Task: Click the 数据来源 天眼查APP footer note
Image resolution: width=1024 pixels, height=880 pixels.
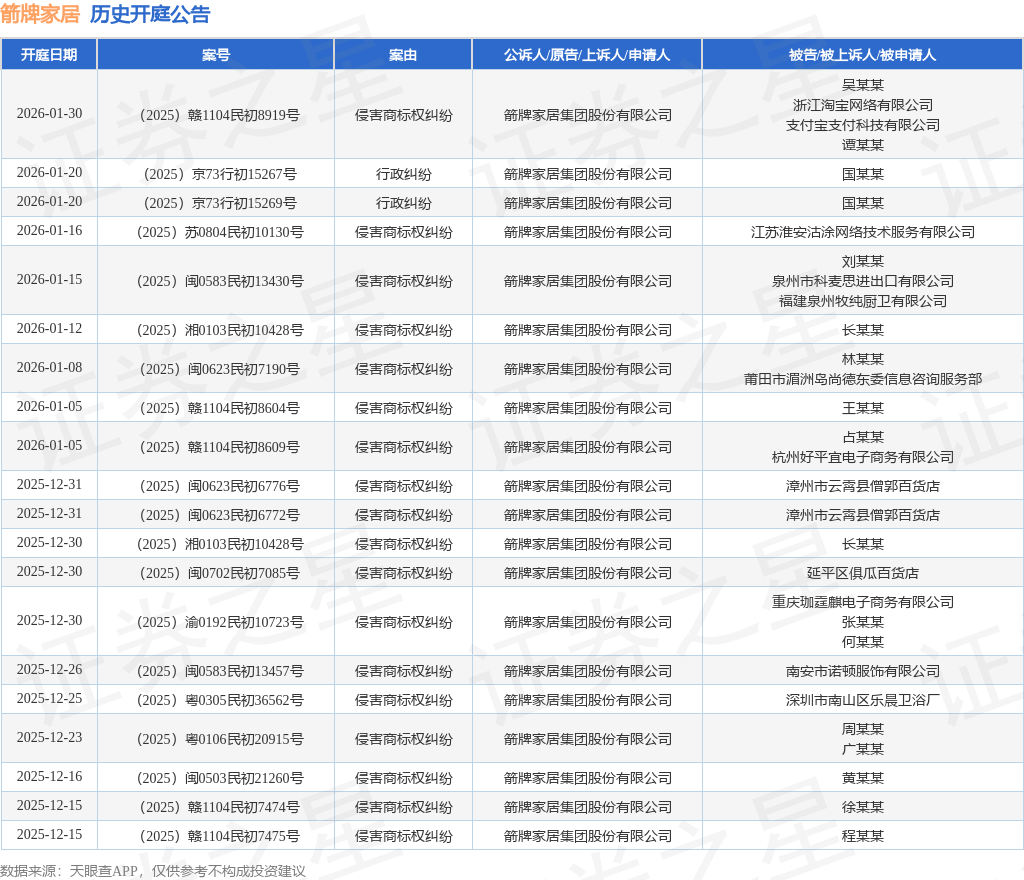Action: [x=153, y=871]
